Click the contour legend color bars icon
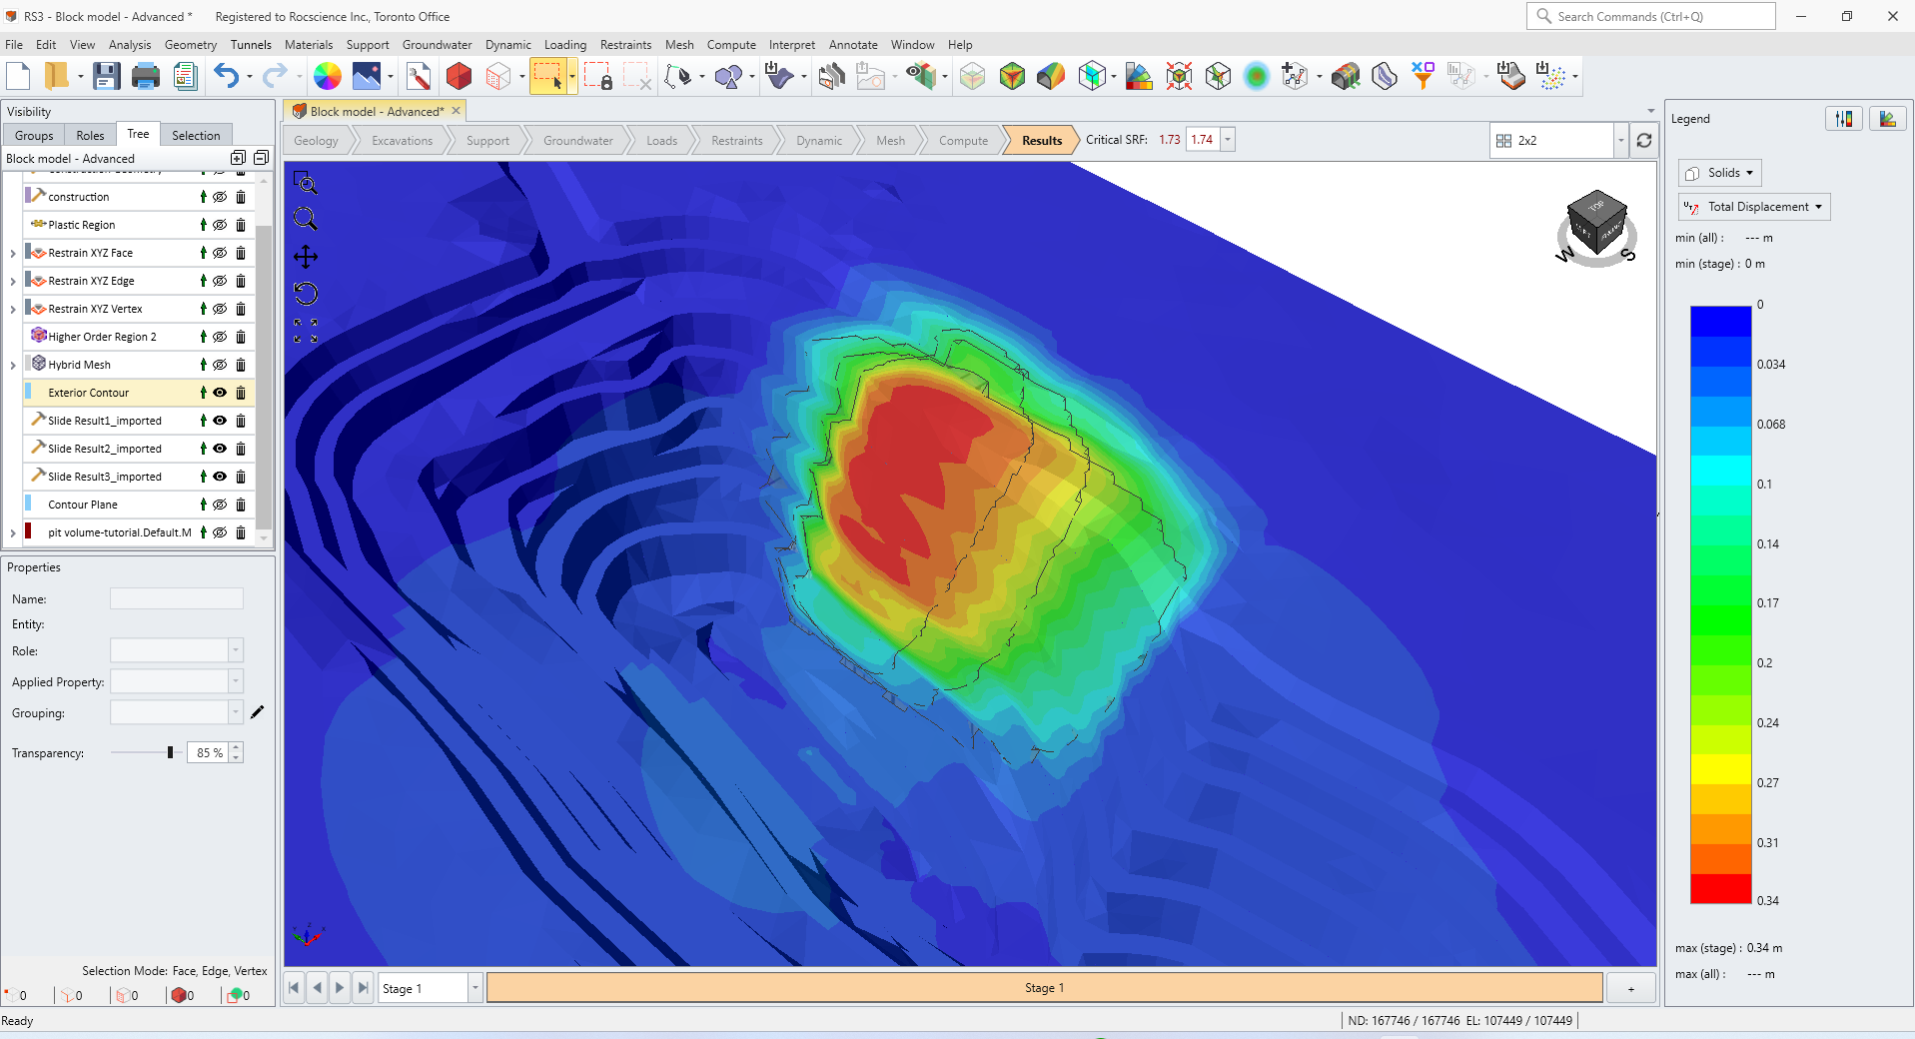Image resolution: width=1915 pixels, height=1039 pixels. (1138, 76)
